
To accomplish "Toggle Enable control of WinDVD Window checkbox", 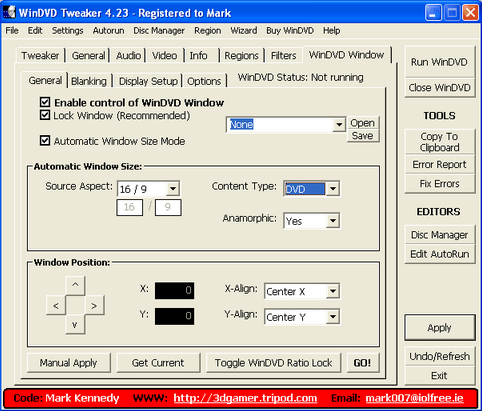I will point(45,102).
